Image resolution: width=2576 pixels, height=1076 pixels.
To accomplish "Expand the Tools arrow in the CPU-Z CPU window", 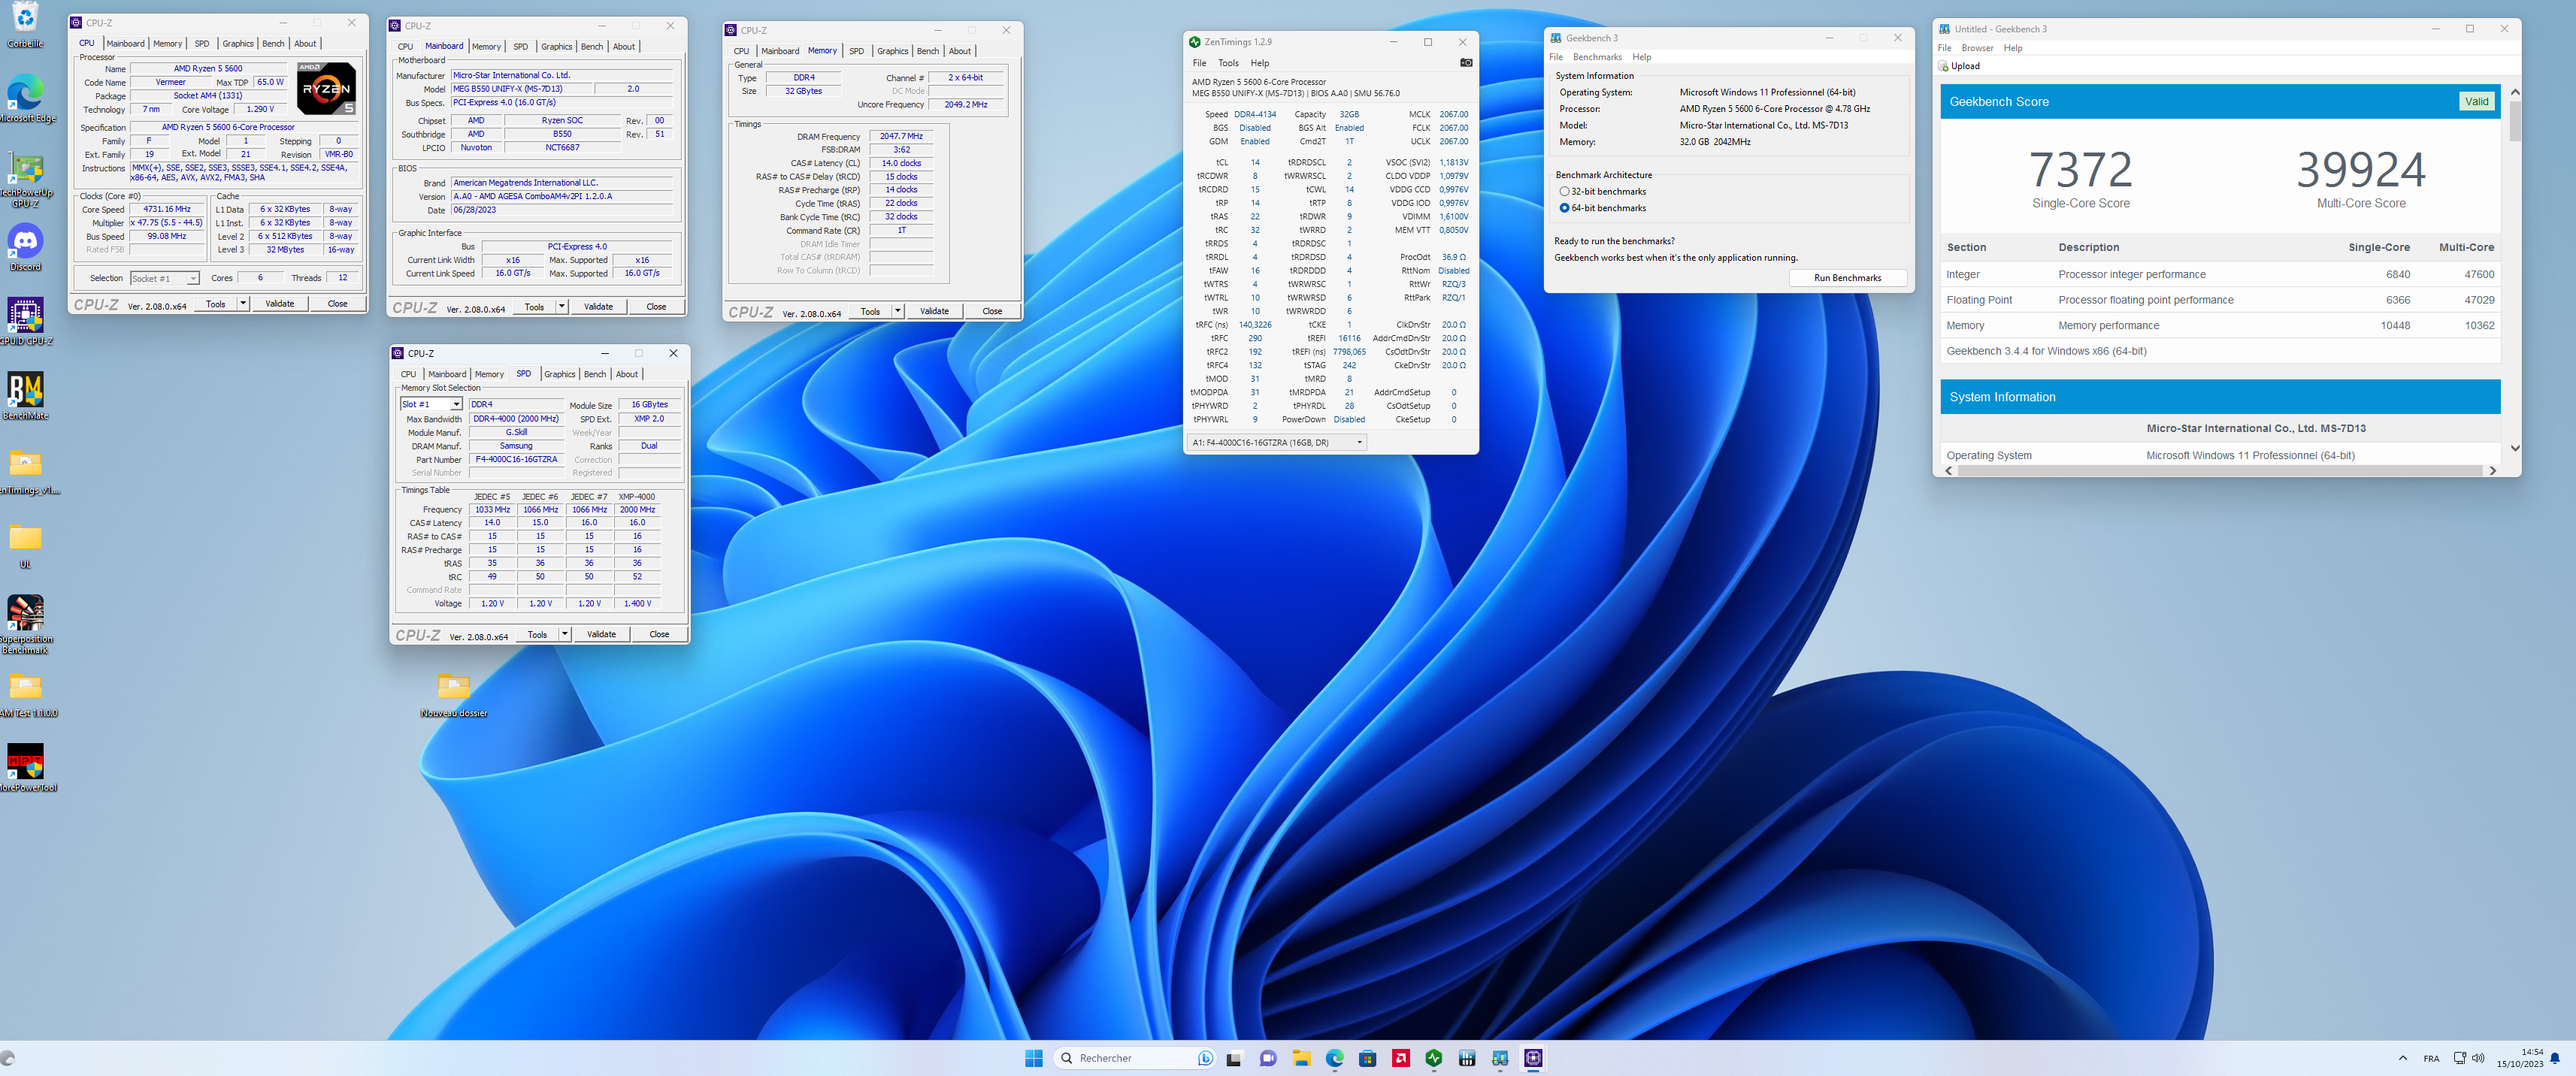I will tap(243, 303).
